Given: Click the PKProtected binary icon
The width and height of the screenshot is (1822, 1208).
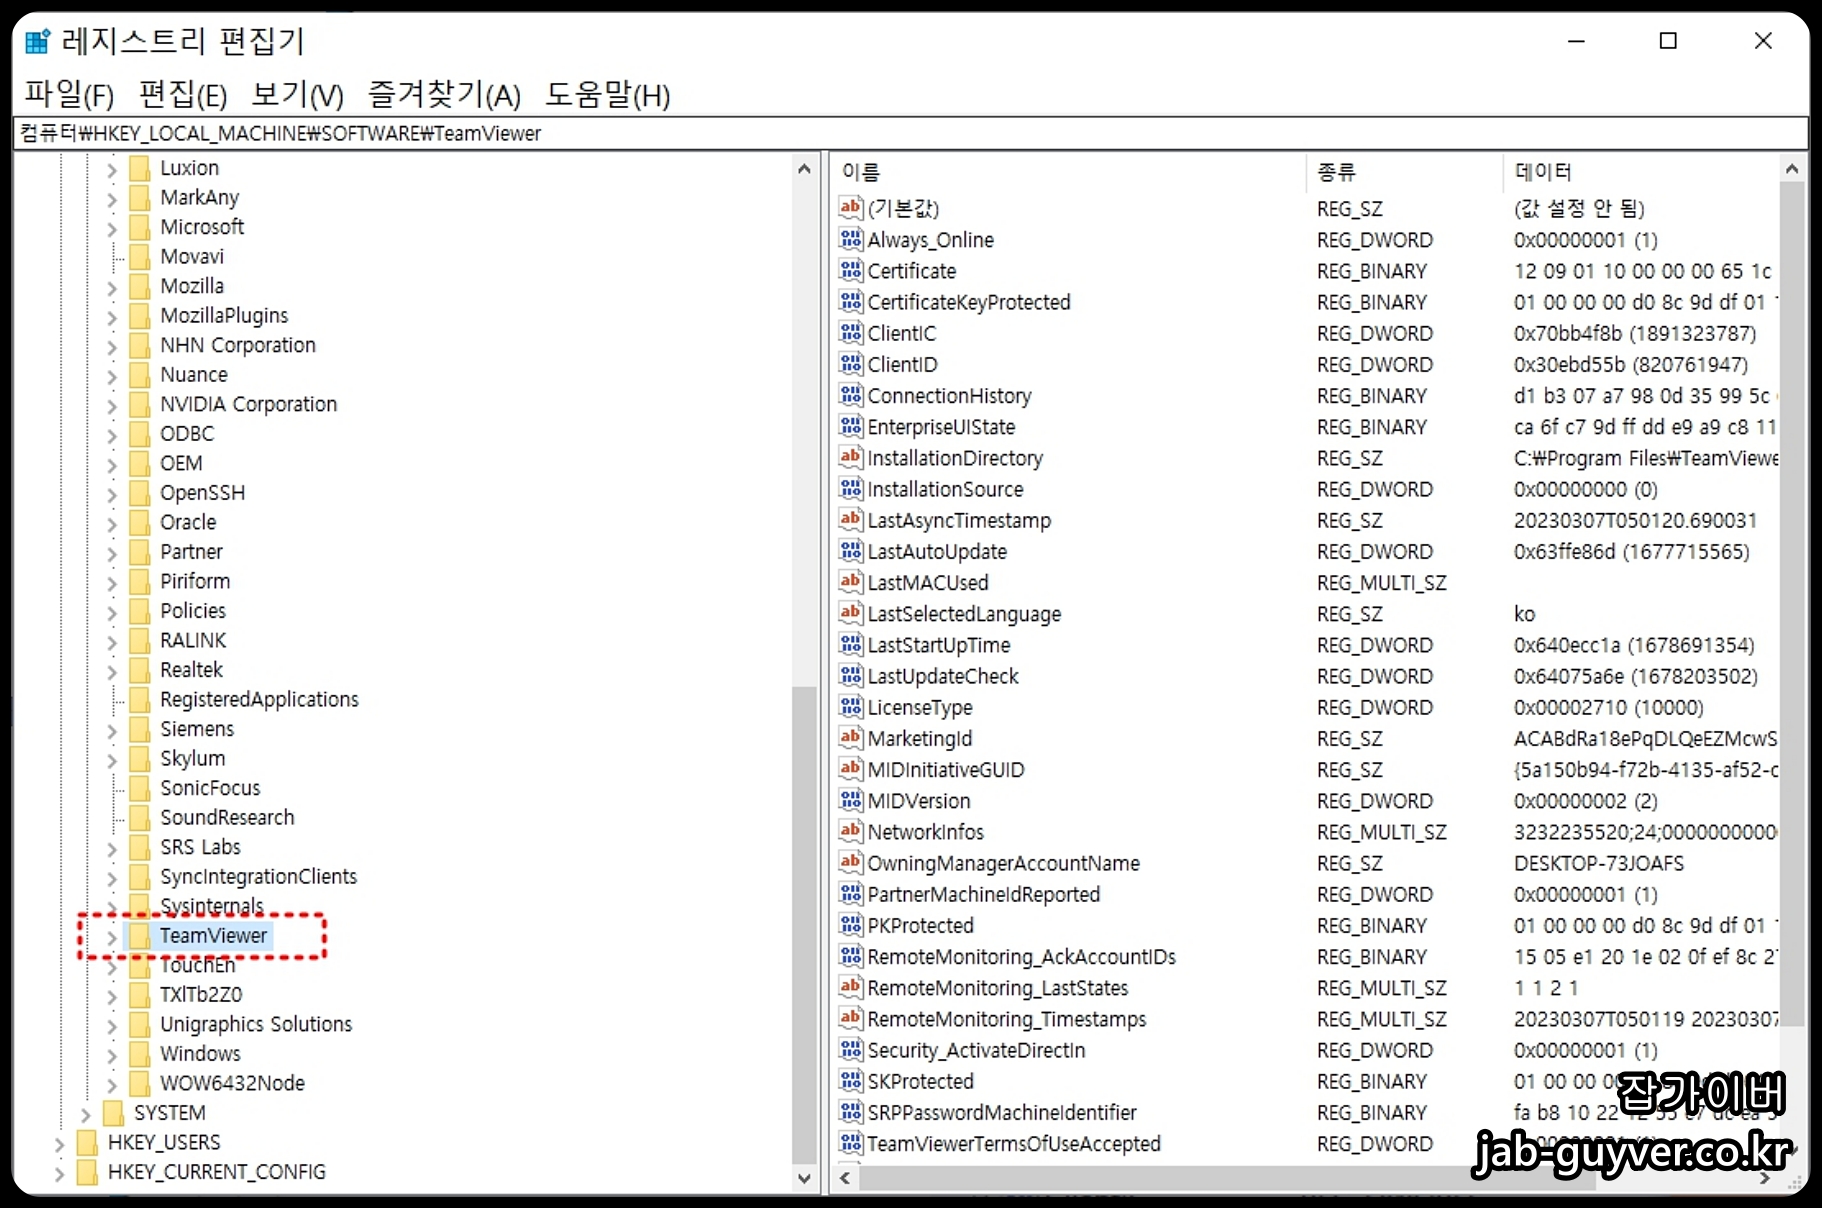Looking at the screenshot, I should 850,925.
